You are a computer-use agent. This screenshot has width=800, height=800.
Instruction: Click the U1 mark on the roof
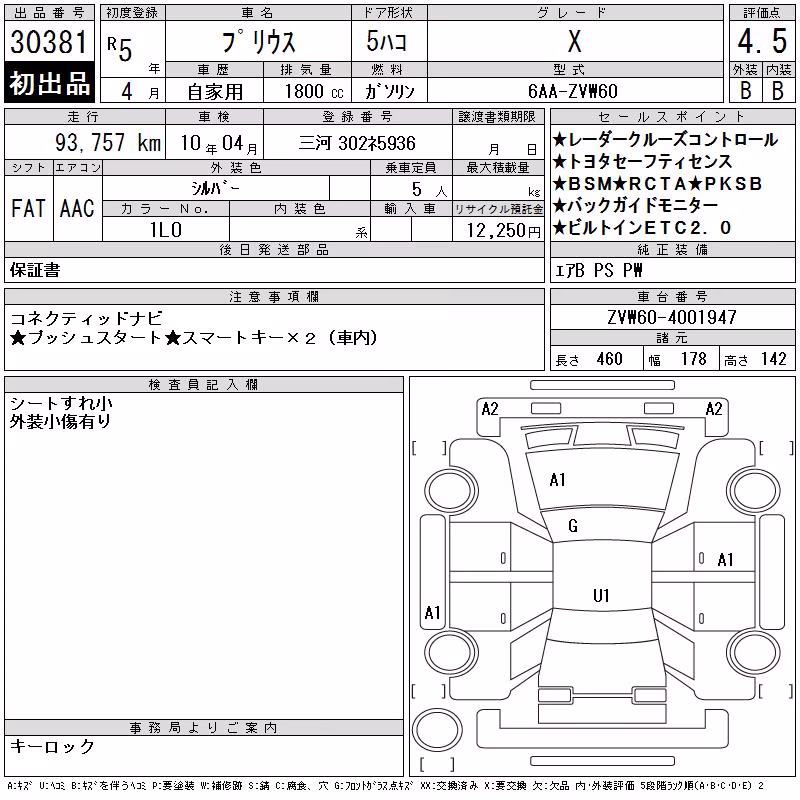pyautogui.click(x=601, y=595)
